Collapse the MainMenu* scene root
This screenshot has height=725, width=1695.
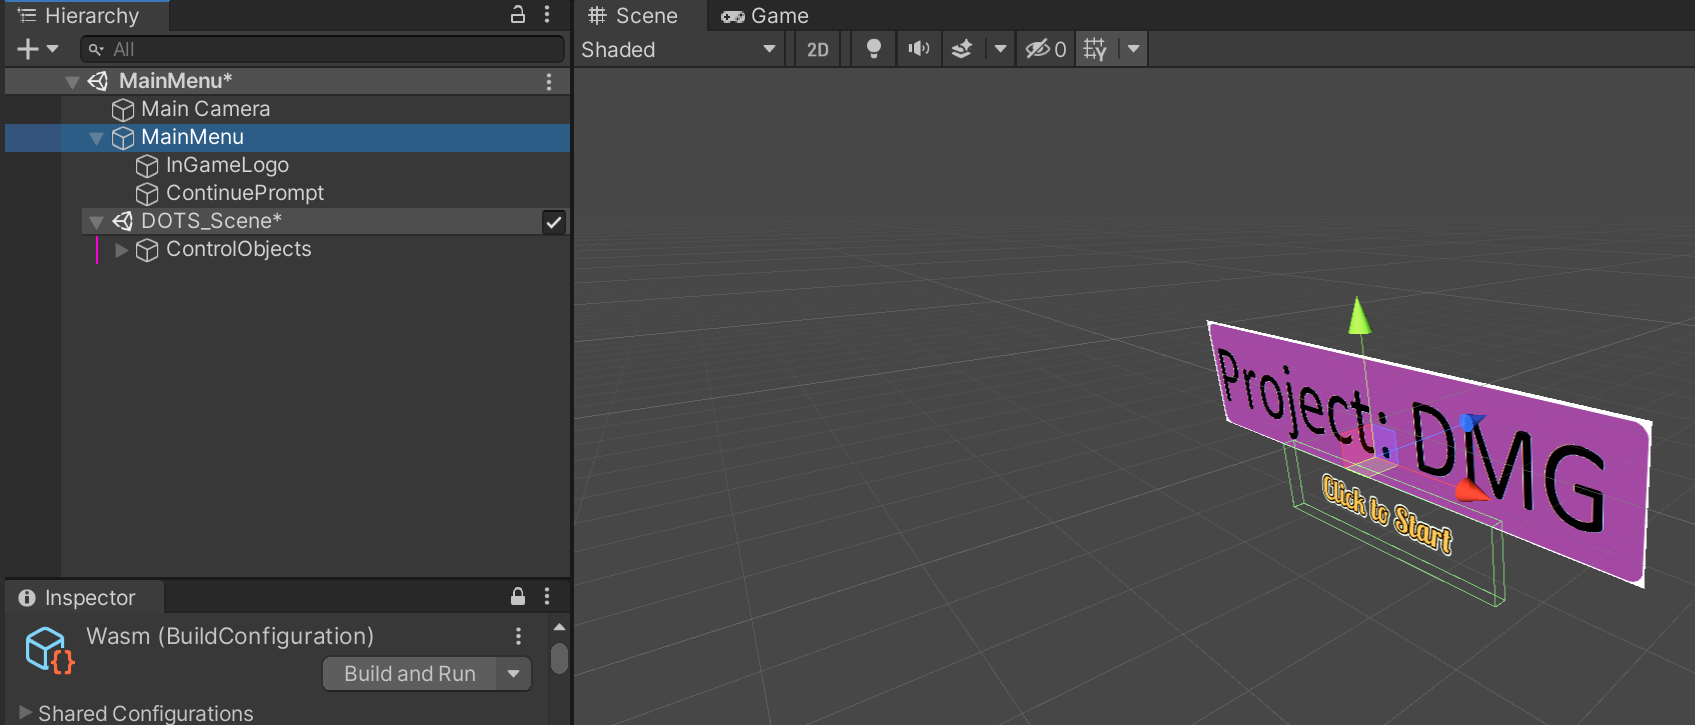pyautogui.click(x=72, y=82)
